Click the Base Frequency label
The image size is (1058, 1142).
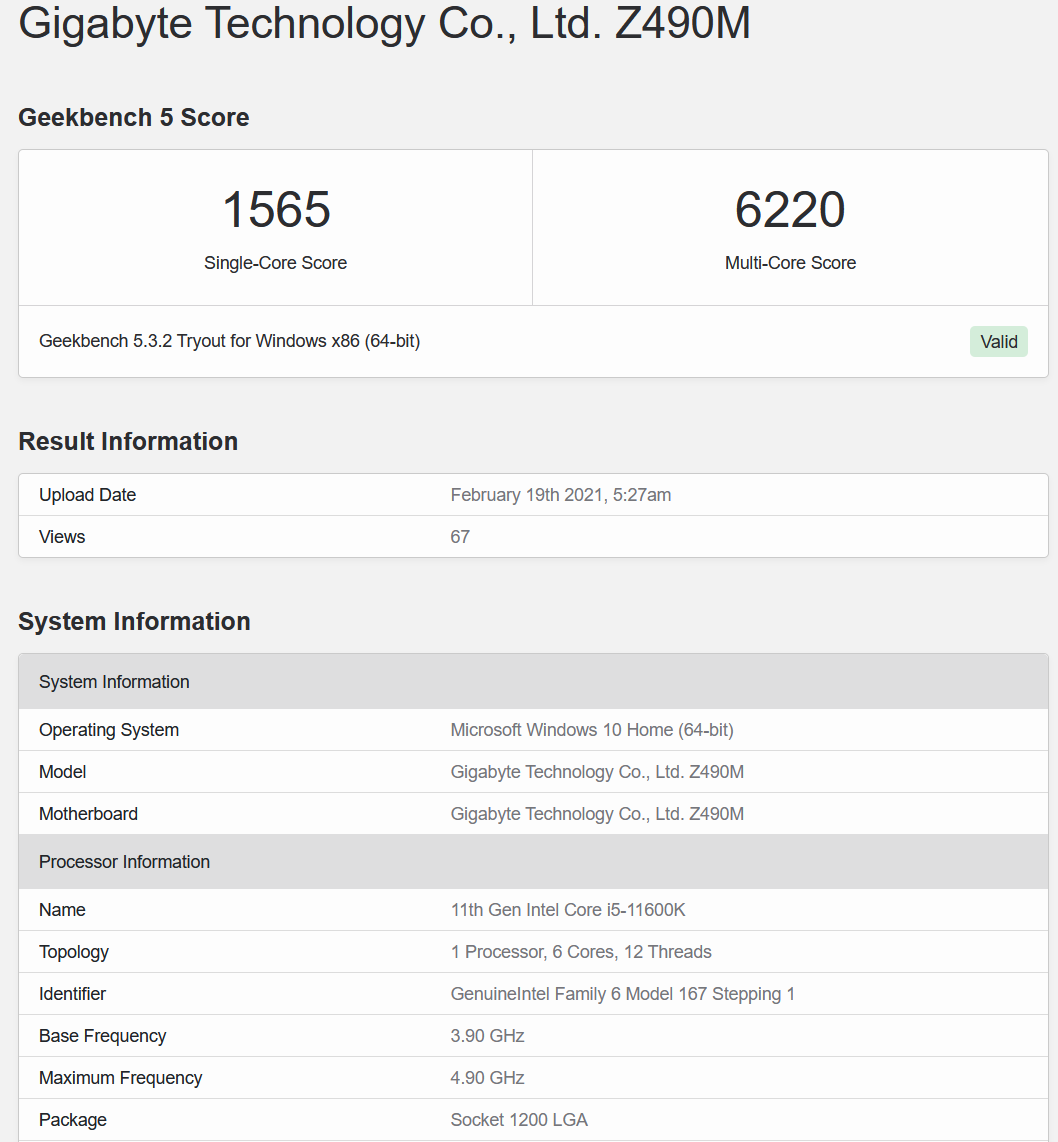click(x=103, y=1036)
